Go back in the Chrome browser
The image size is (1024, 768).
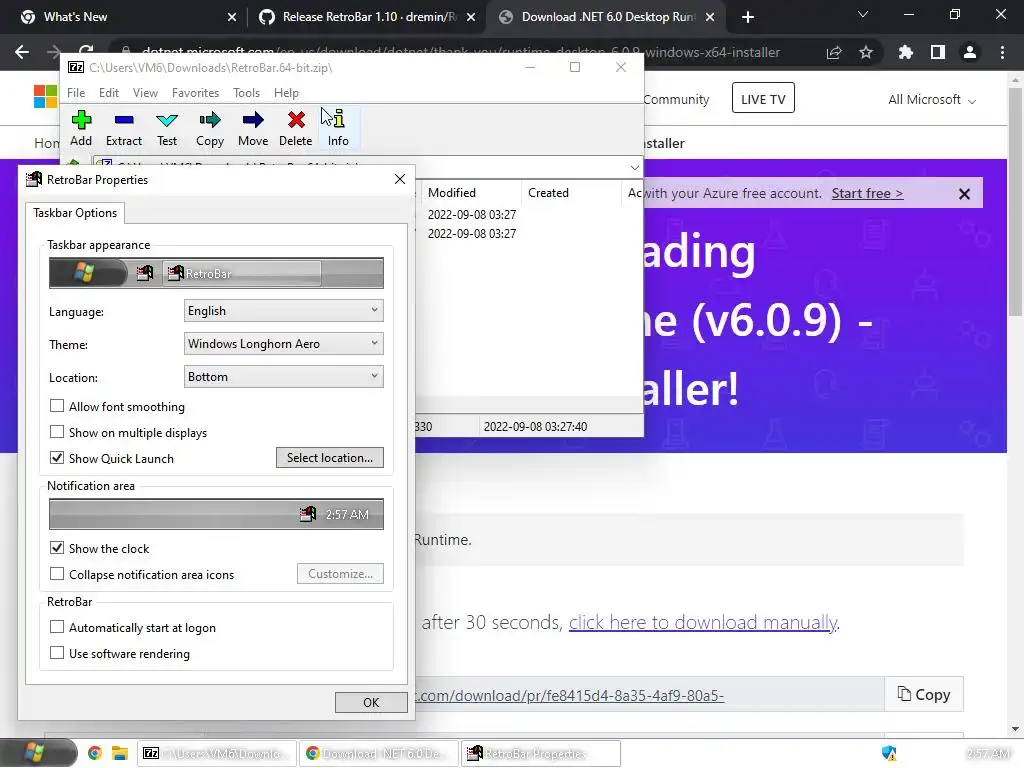pyautogui.click(x=22, y=52)
